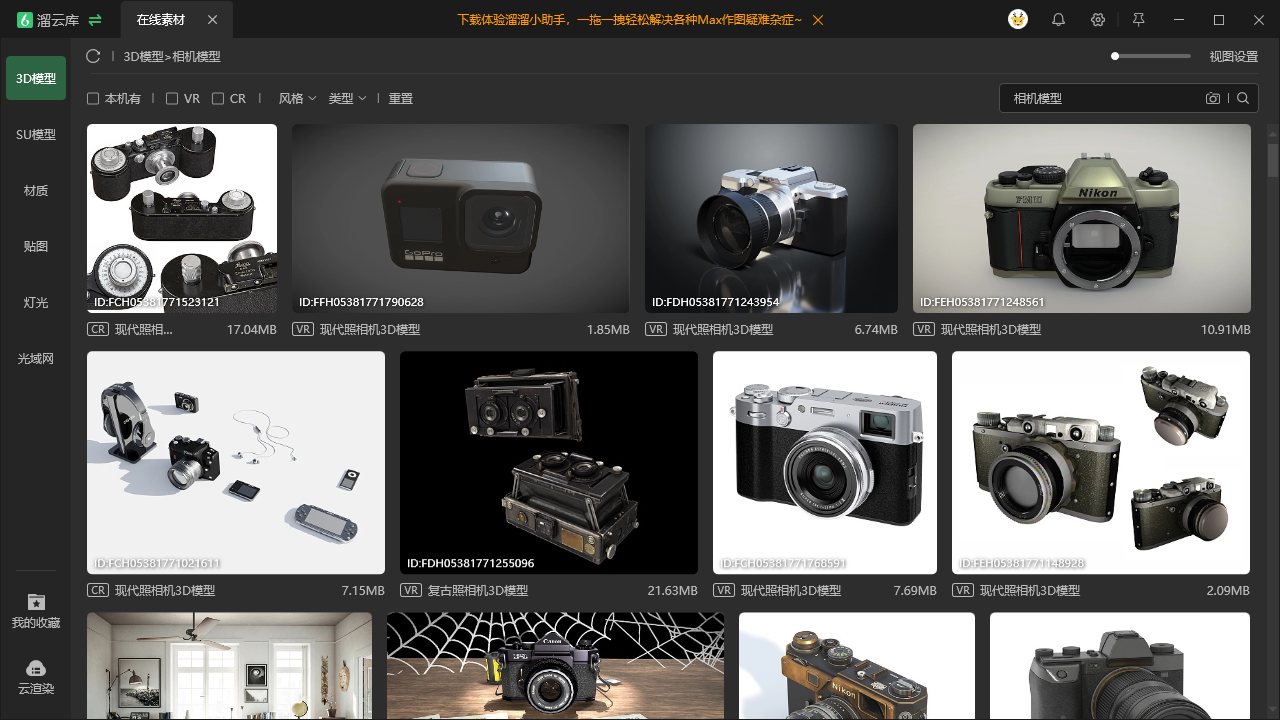Toggle the CR filter checkbox

218,99
